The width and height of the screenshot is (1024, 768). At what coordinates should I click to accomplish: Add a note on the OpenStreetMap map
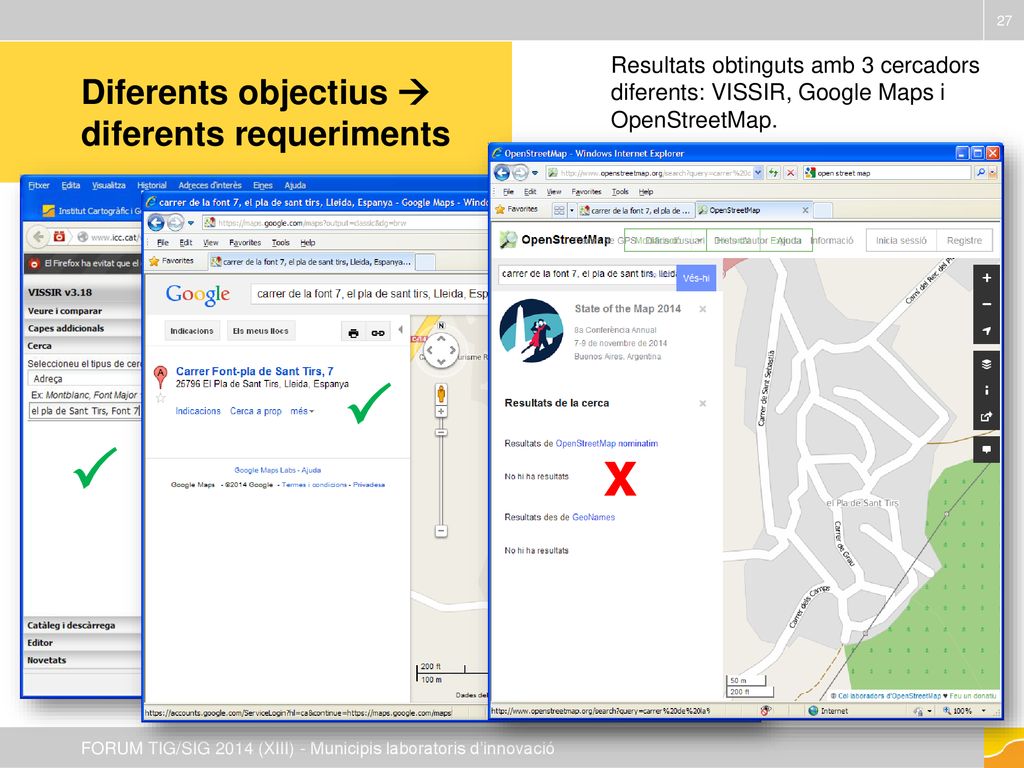(x=986, y=450)
